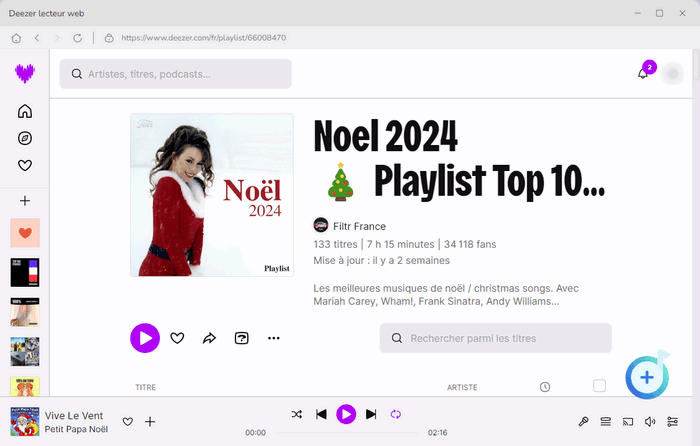Sort by ARTISTE column
The width and height of the screenshot is (700, 446).
point(462,387)
